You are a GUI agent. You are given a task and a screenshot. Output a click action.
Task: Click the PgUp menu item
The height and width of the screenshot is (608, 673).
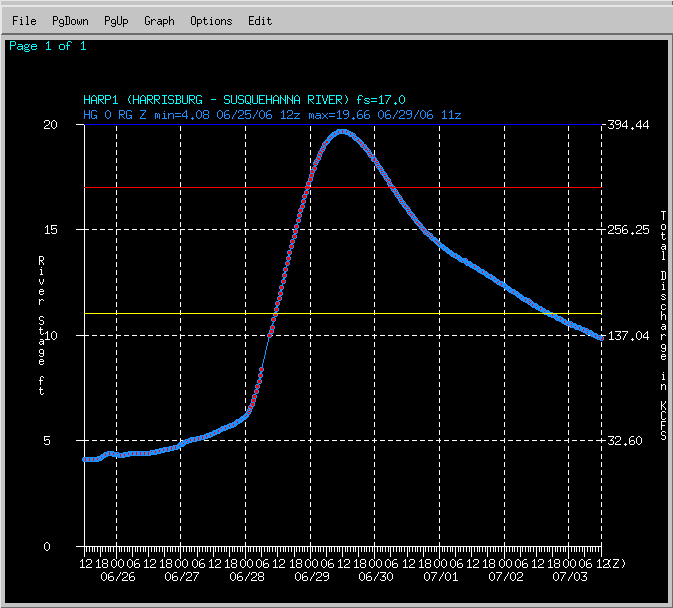(116, 21)
